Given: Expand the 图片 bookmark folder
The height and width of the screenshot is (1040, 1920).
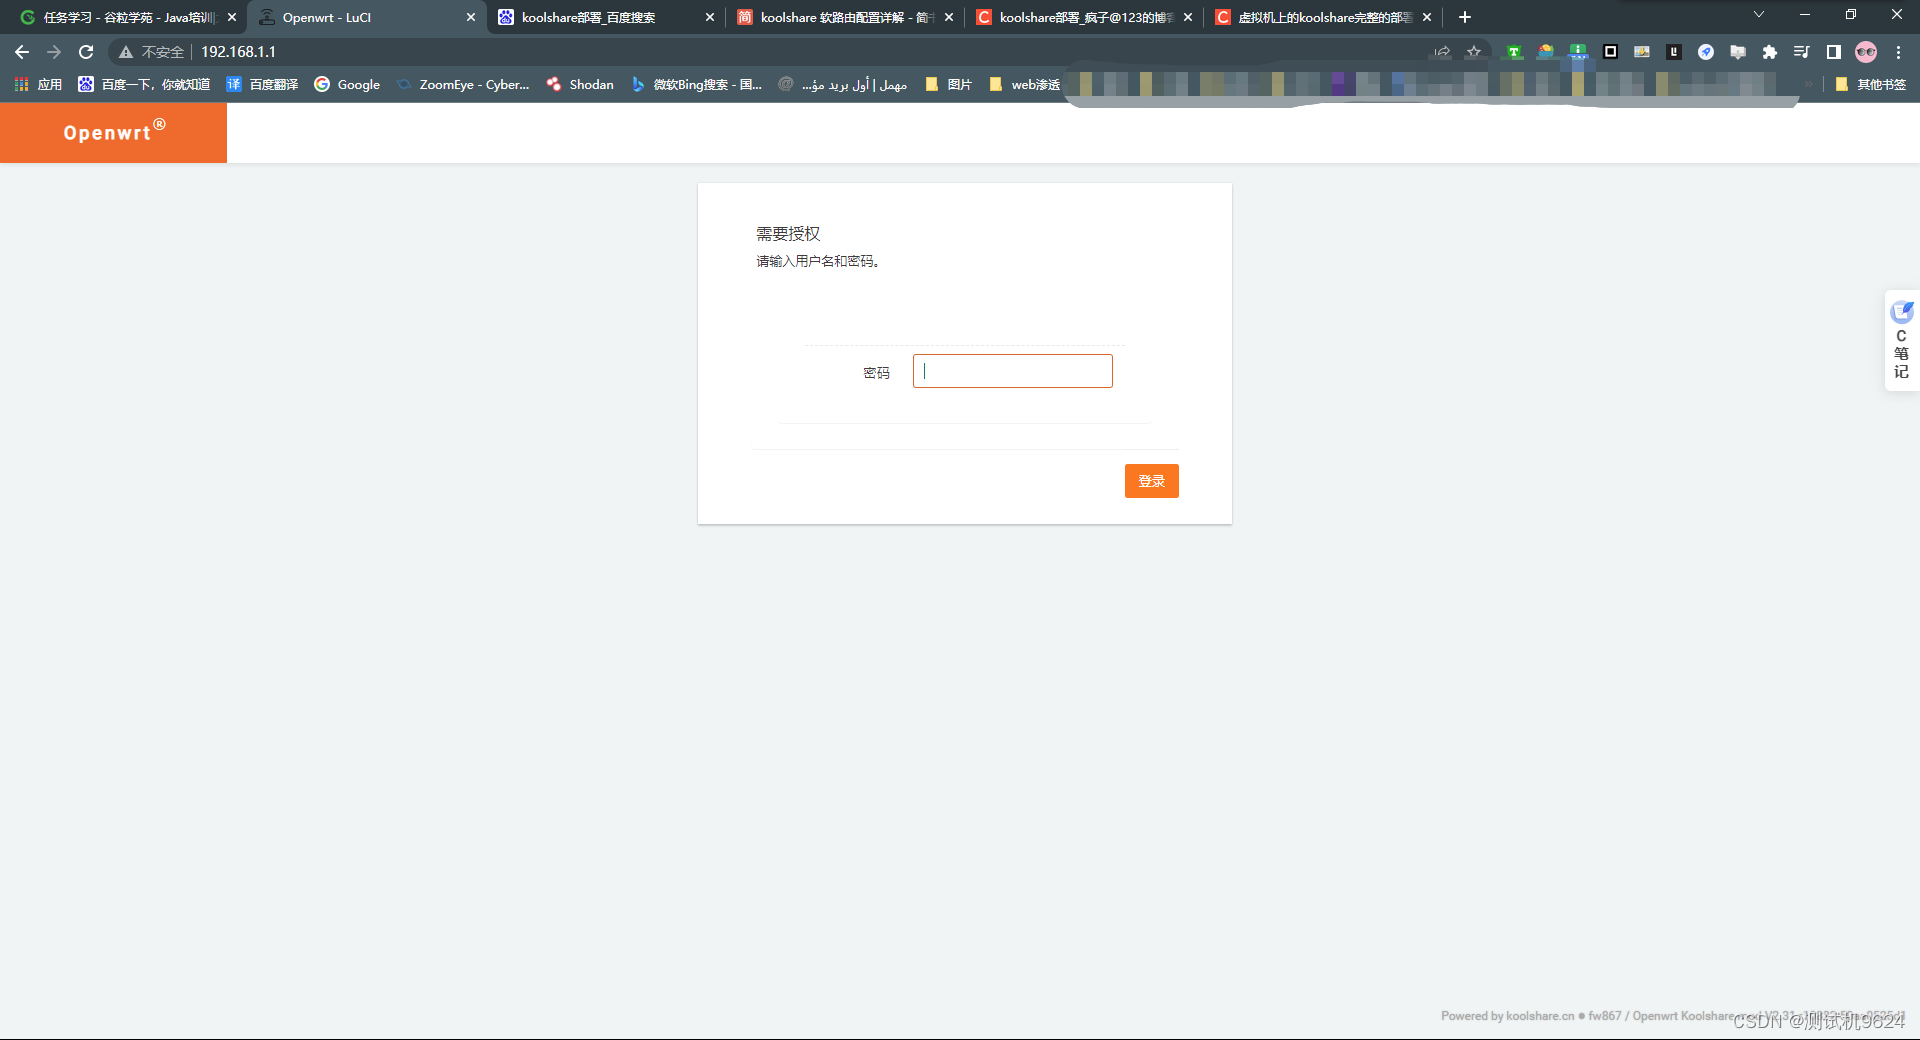Looking at the screenshot, I should tap(948, 85).
